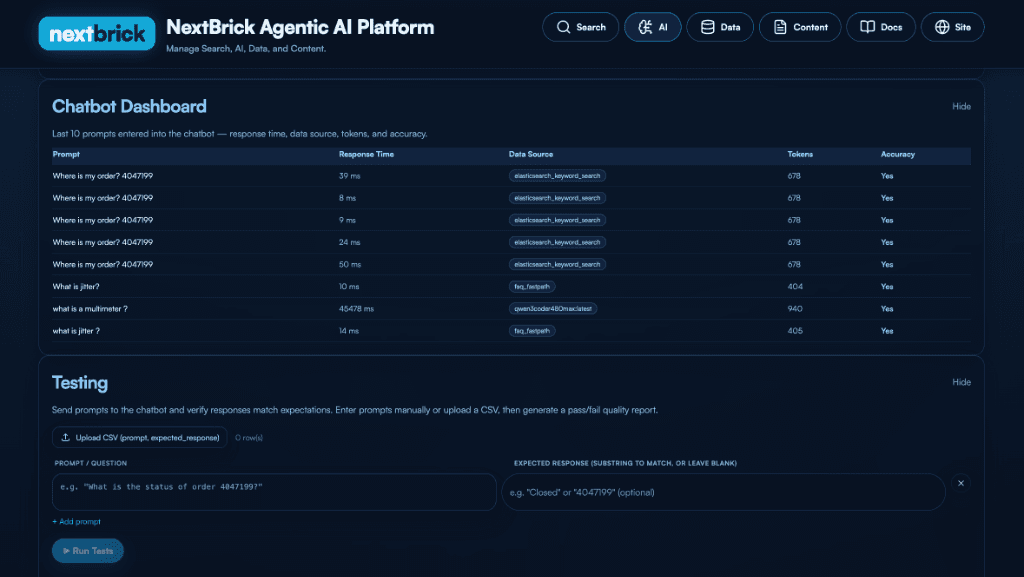Click the Testing heading
The image size is (1024, 577).
pos(80,383)
